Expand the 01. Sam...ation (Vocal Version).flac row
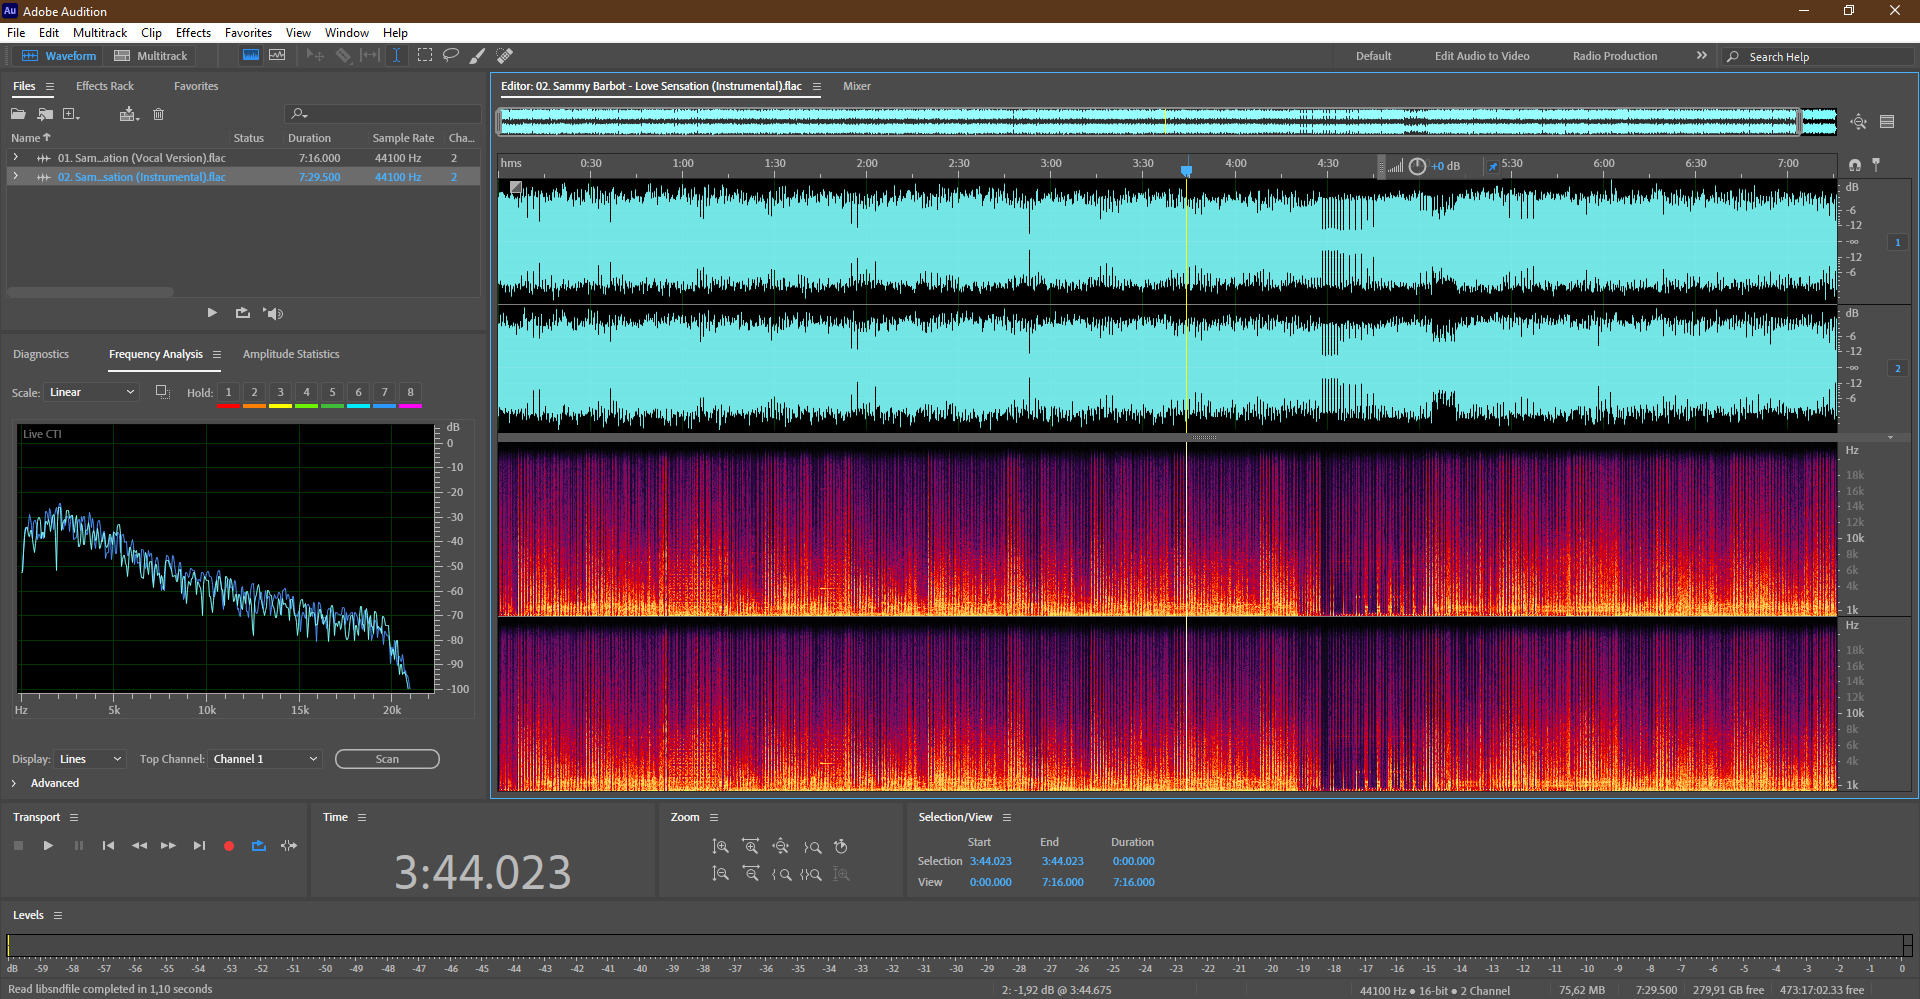 pos(16,157)
